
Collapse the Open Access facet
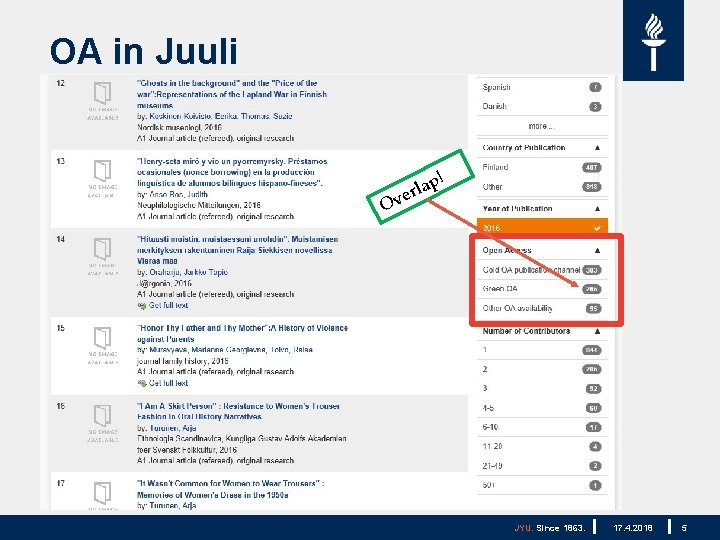coord(597,250)
